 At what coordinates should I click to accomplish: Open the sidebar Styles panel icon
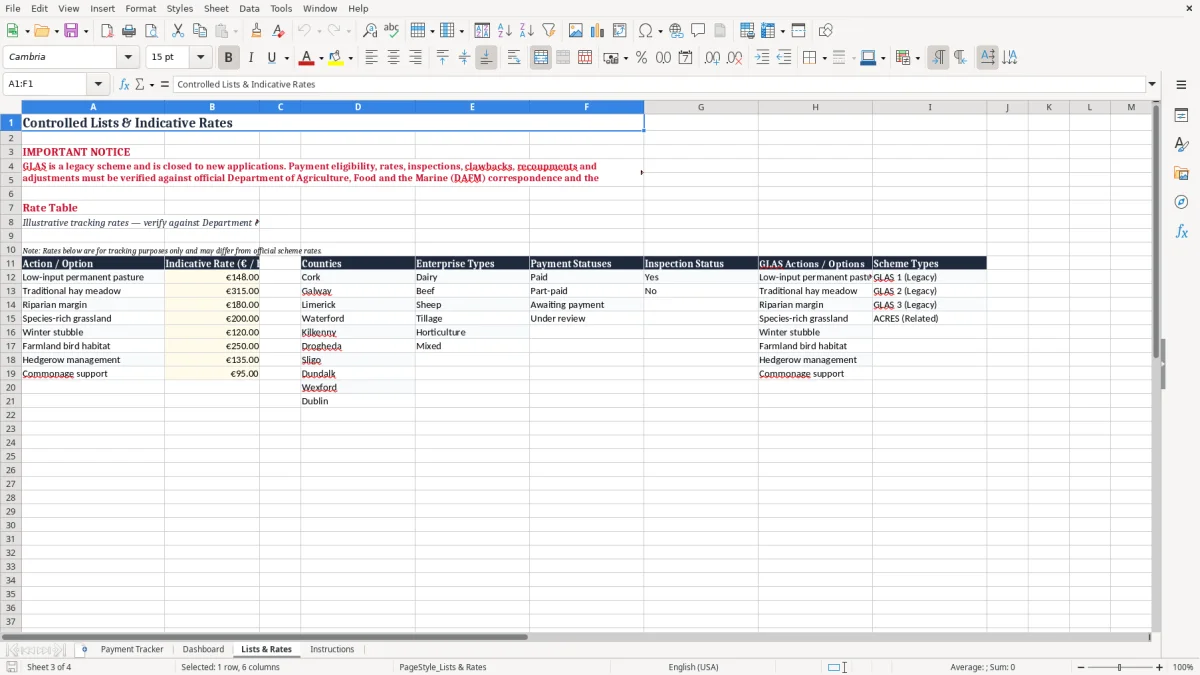click(1181, 145)
